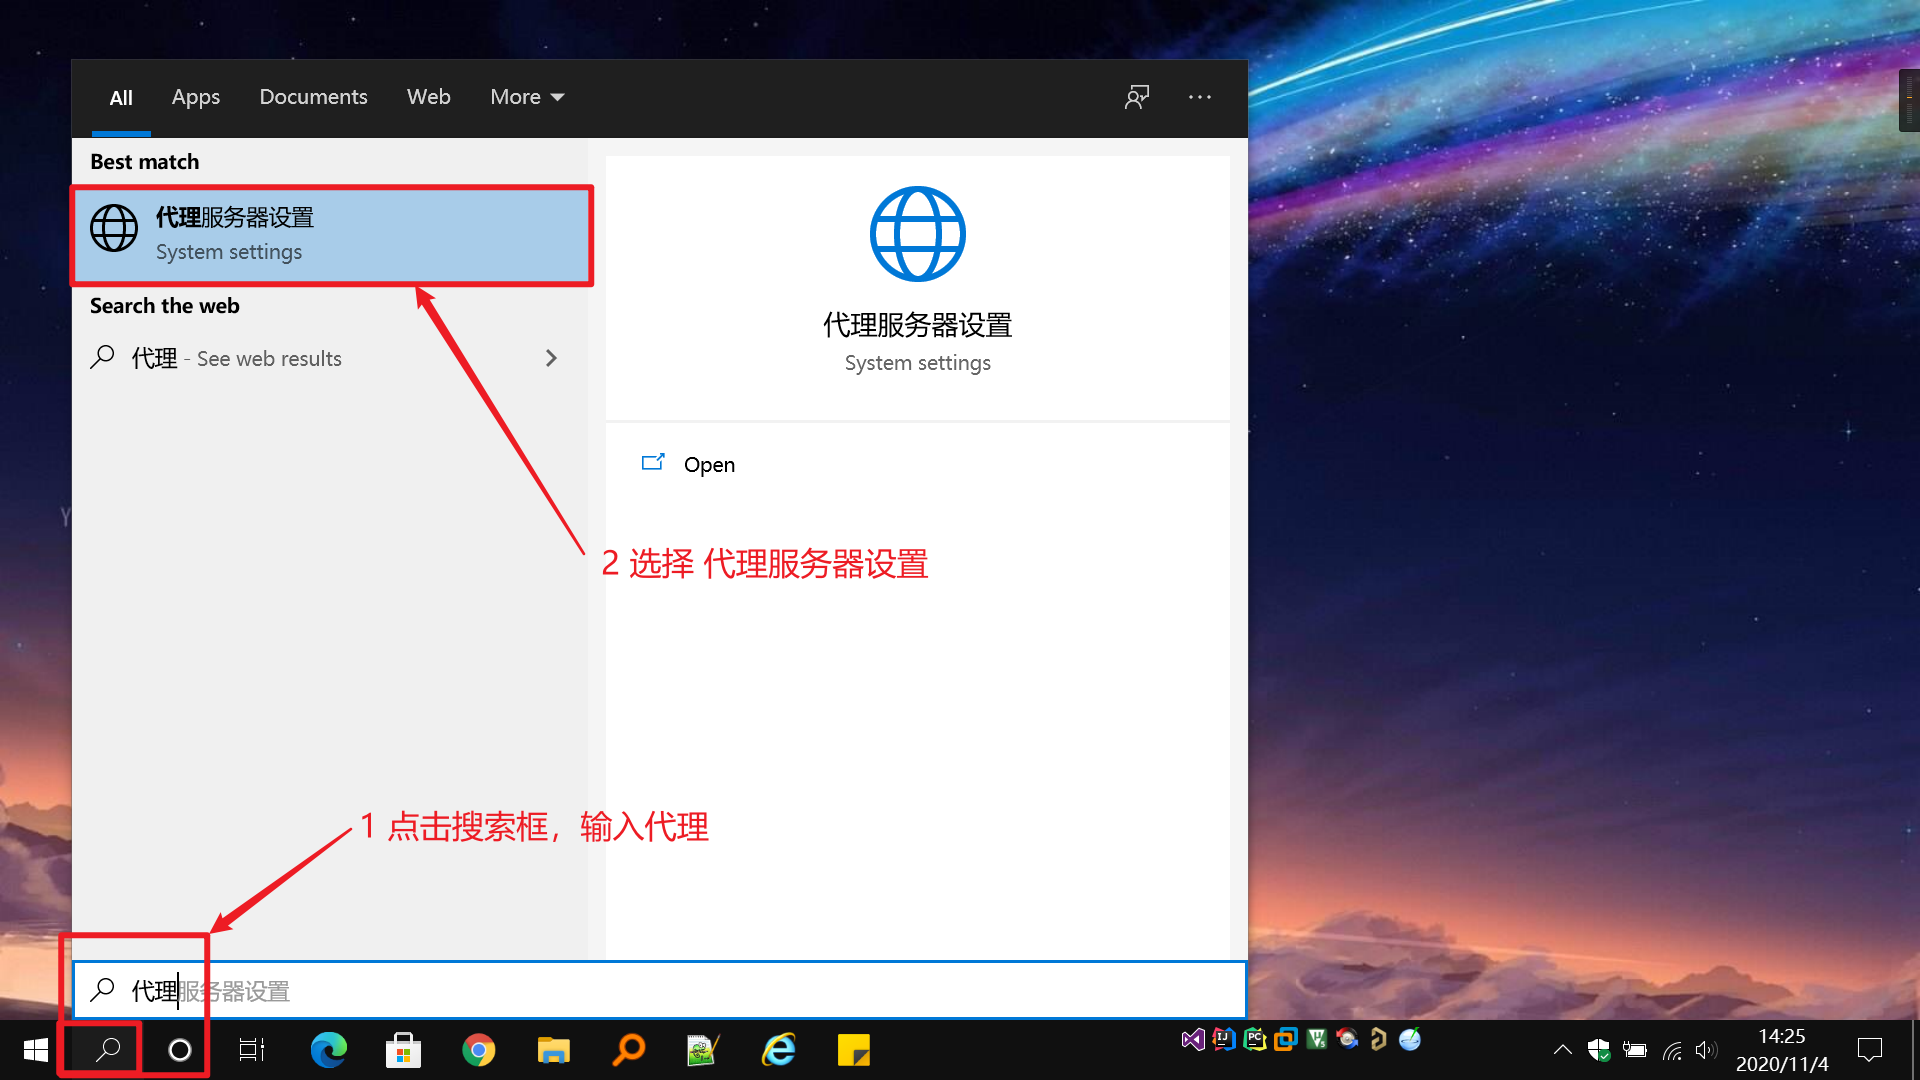Viewport: 1920px width, 1080px height.
Task: Click the search input field in taskbar
Action: coord(659,992)
